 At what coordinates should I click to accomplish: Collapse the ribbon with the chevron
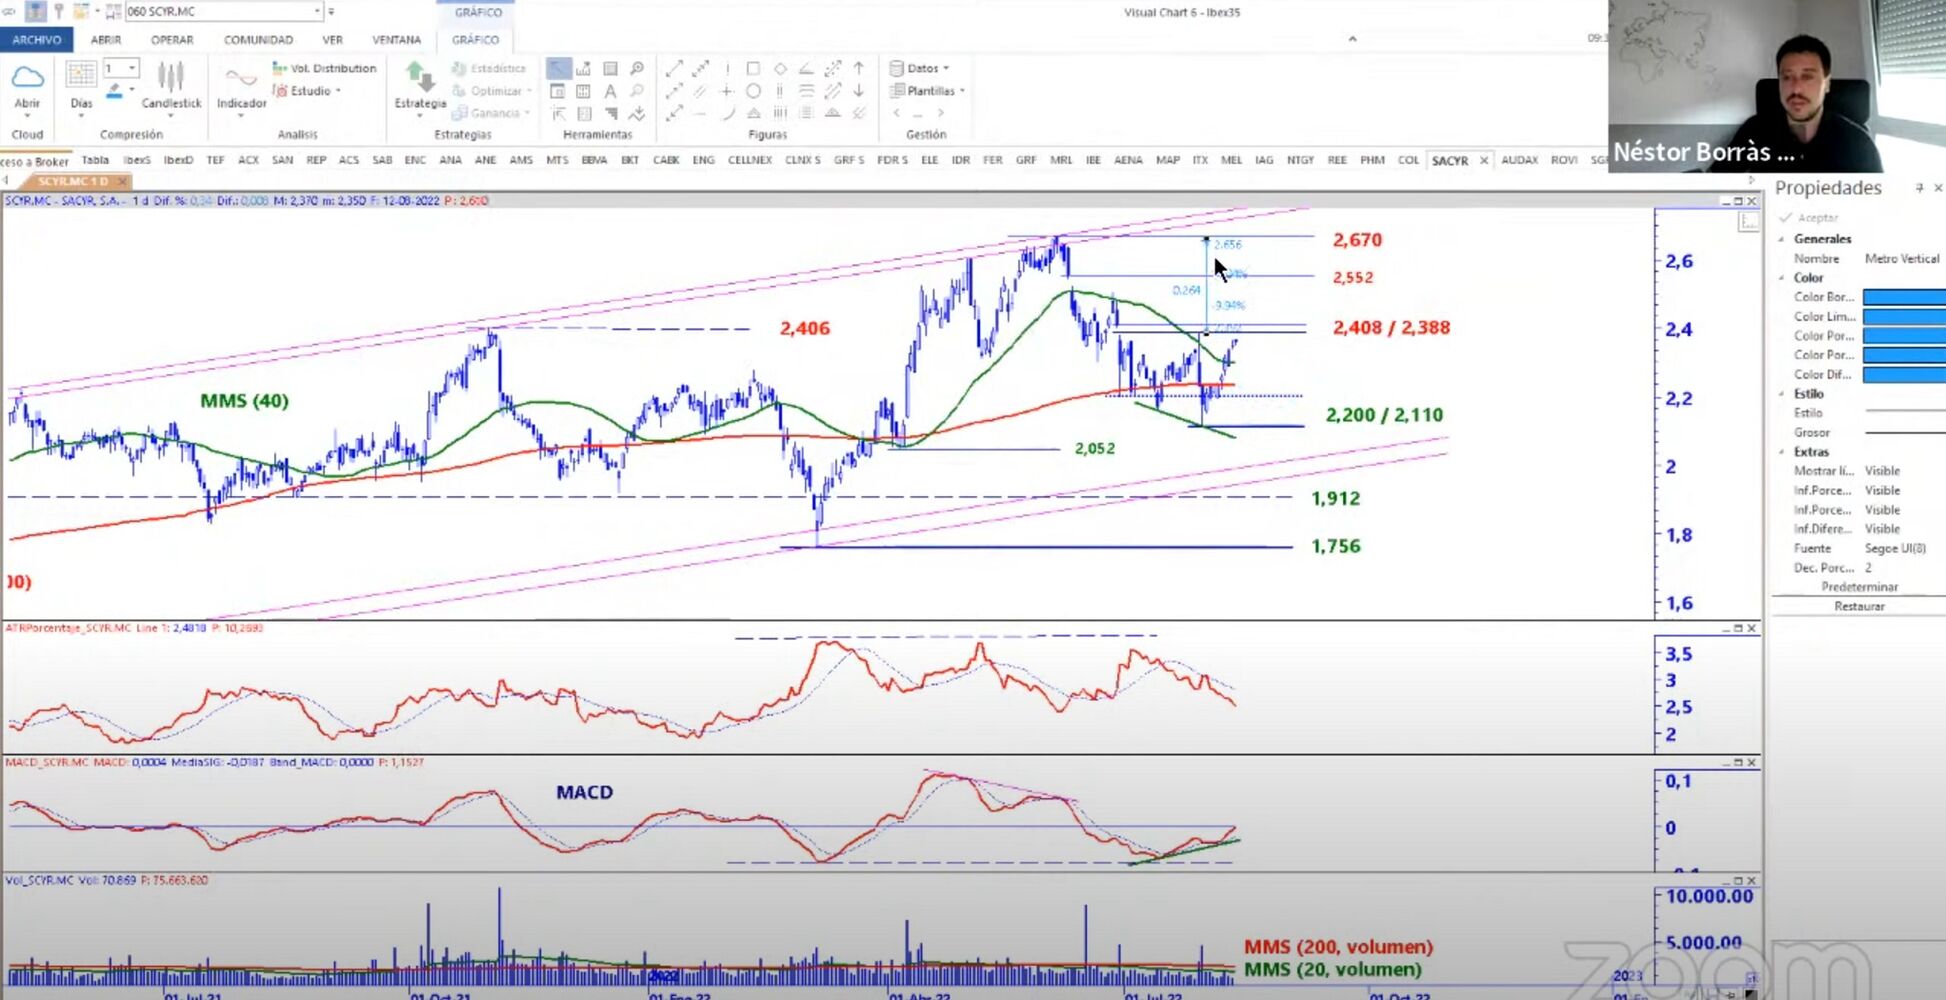pyautogui.click(x=1352, y=39)
